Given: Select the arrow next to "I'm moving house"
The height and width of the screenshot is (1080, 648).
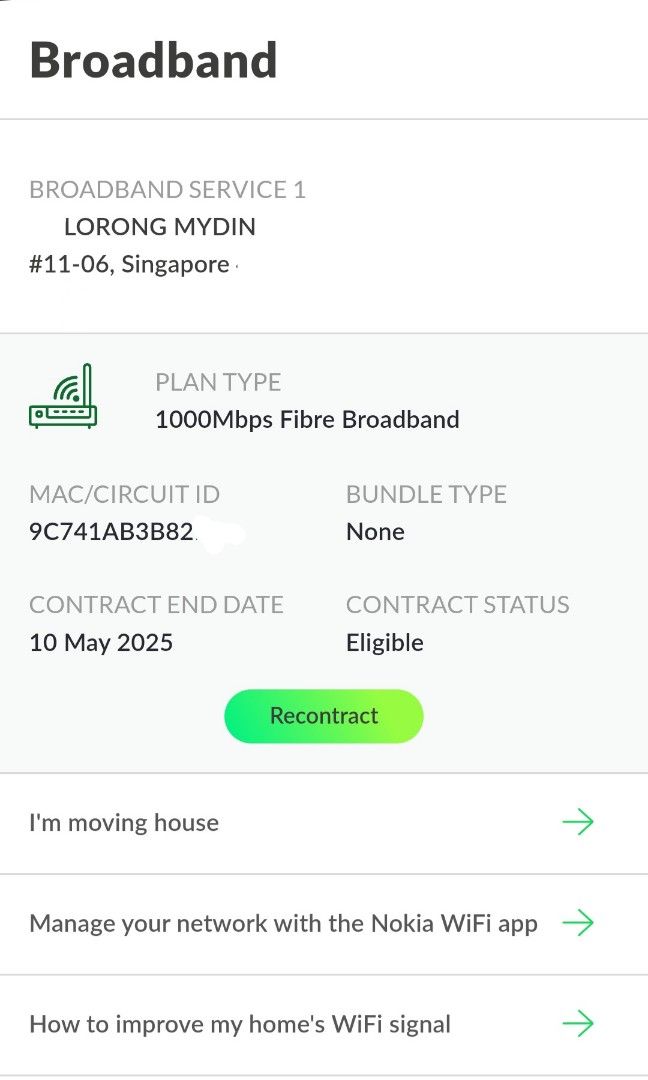Looking at the screenshot, I should coord(579,822).
